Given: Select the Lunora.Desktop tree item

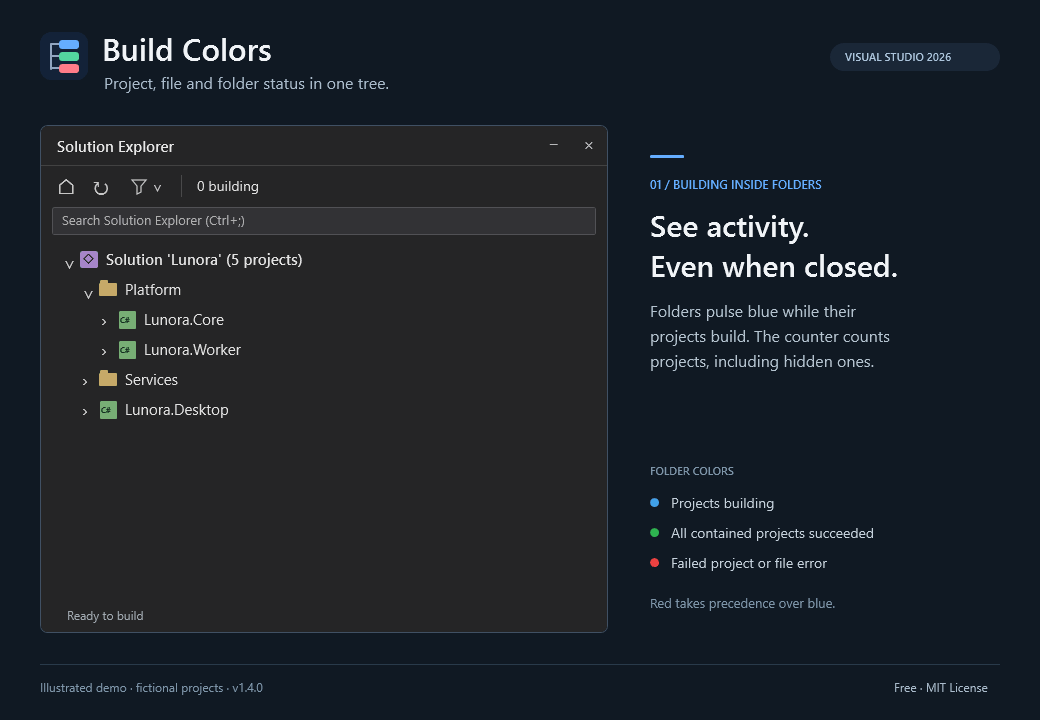Looking at the screenshot, I should pos(176,410).
